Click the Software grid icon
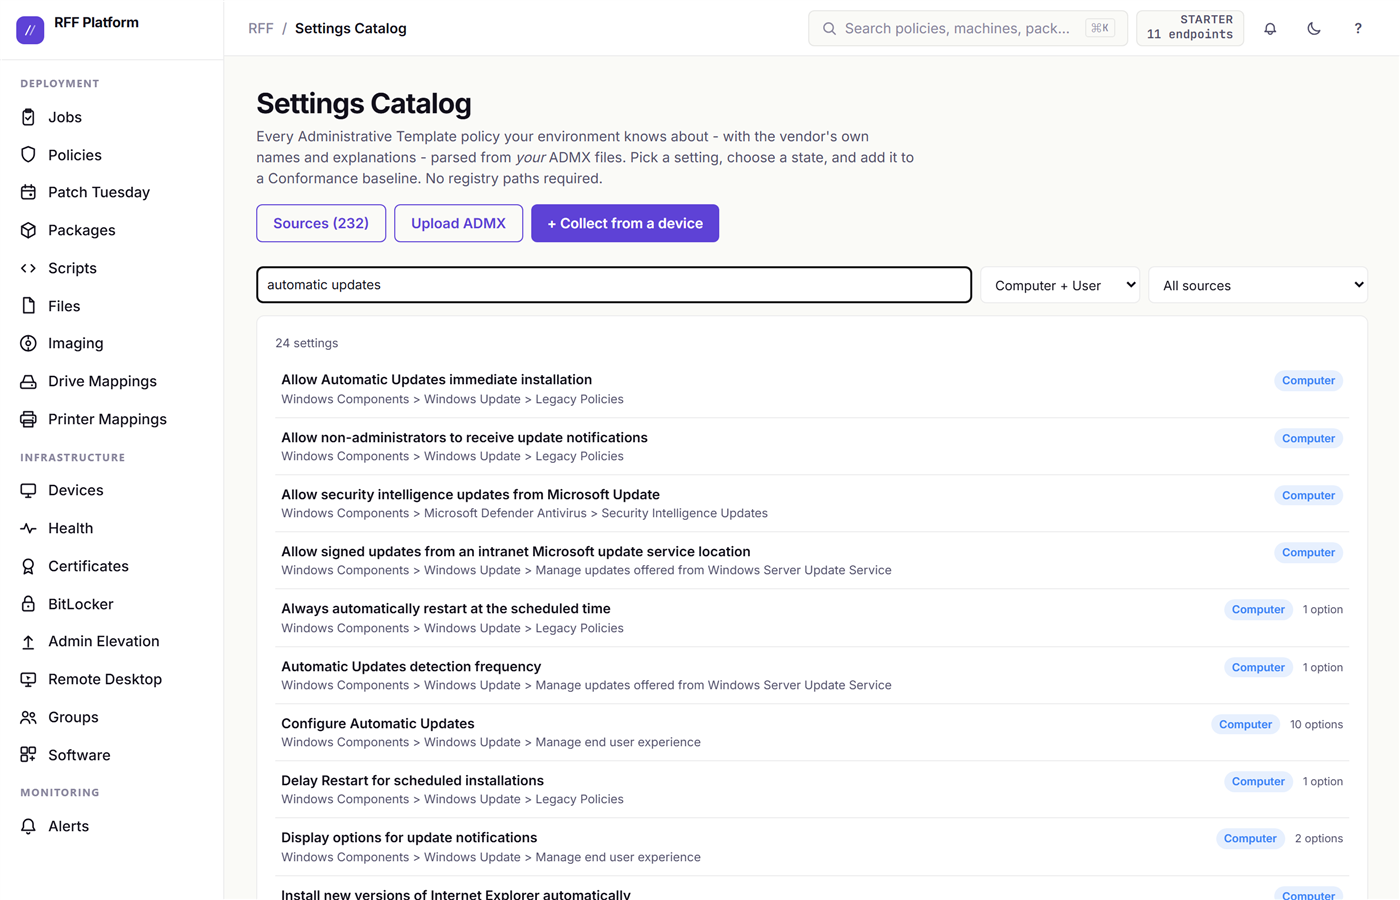This screenshot has height=900, width=1400. click(28, 755)
